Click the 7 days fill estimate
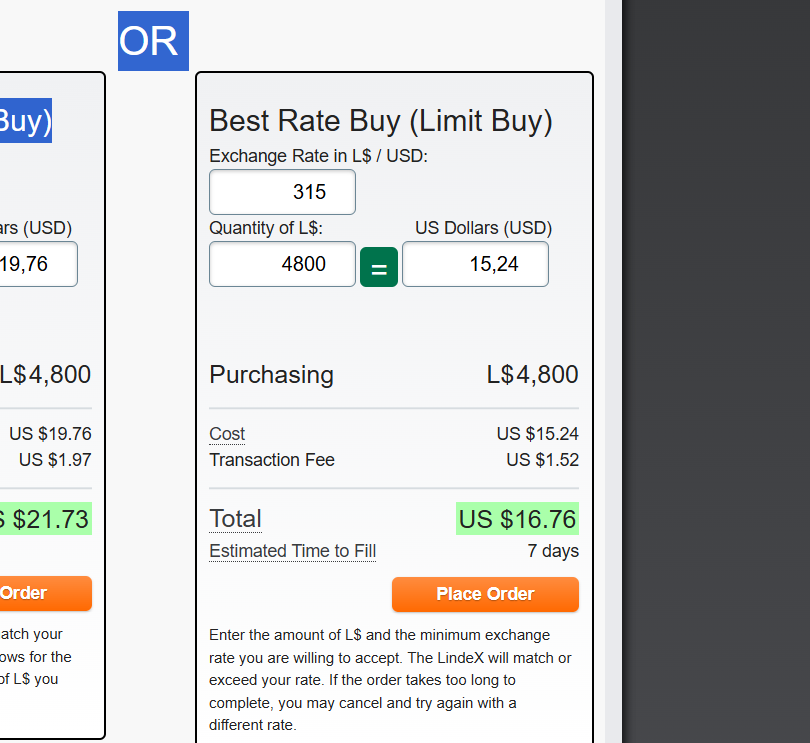Screen dimensions: 810x743 coord(553,551)
